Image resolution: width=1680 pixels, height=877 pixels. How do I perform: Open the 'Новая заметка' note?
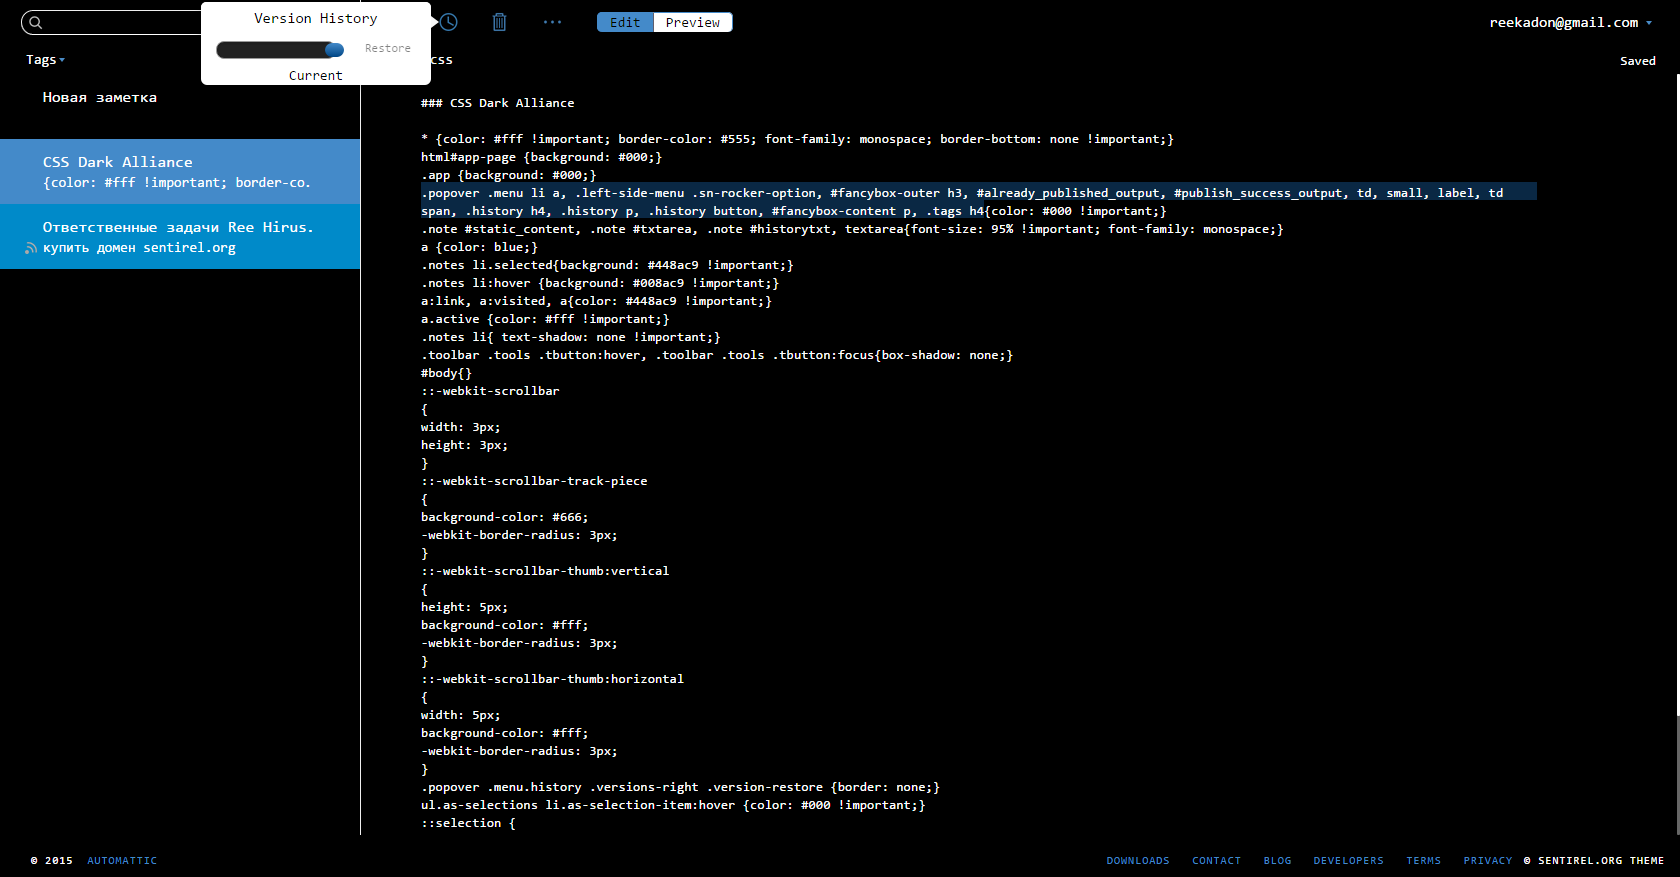pyautogui.click(x=100, y=98)
